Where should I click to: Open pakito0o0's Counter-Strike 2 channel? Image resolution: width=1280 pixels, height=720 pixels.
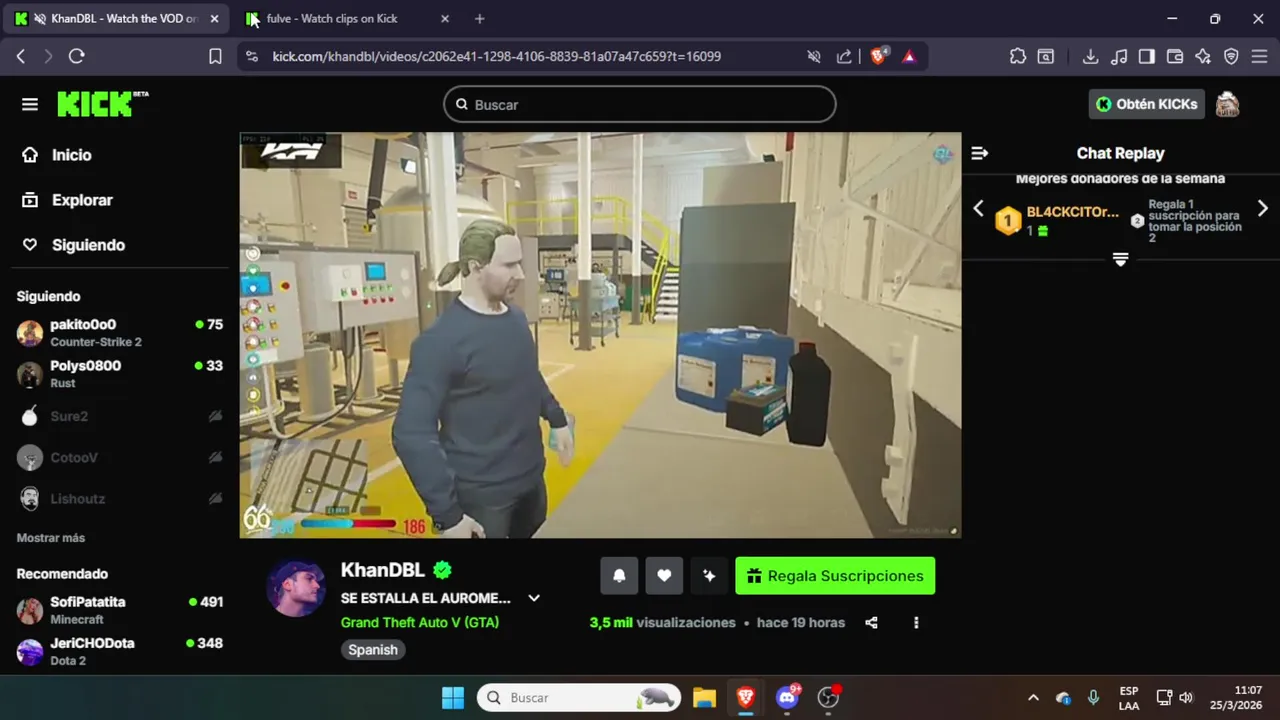tap(120, 333)
